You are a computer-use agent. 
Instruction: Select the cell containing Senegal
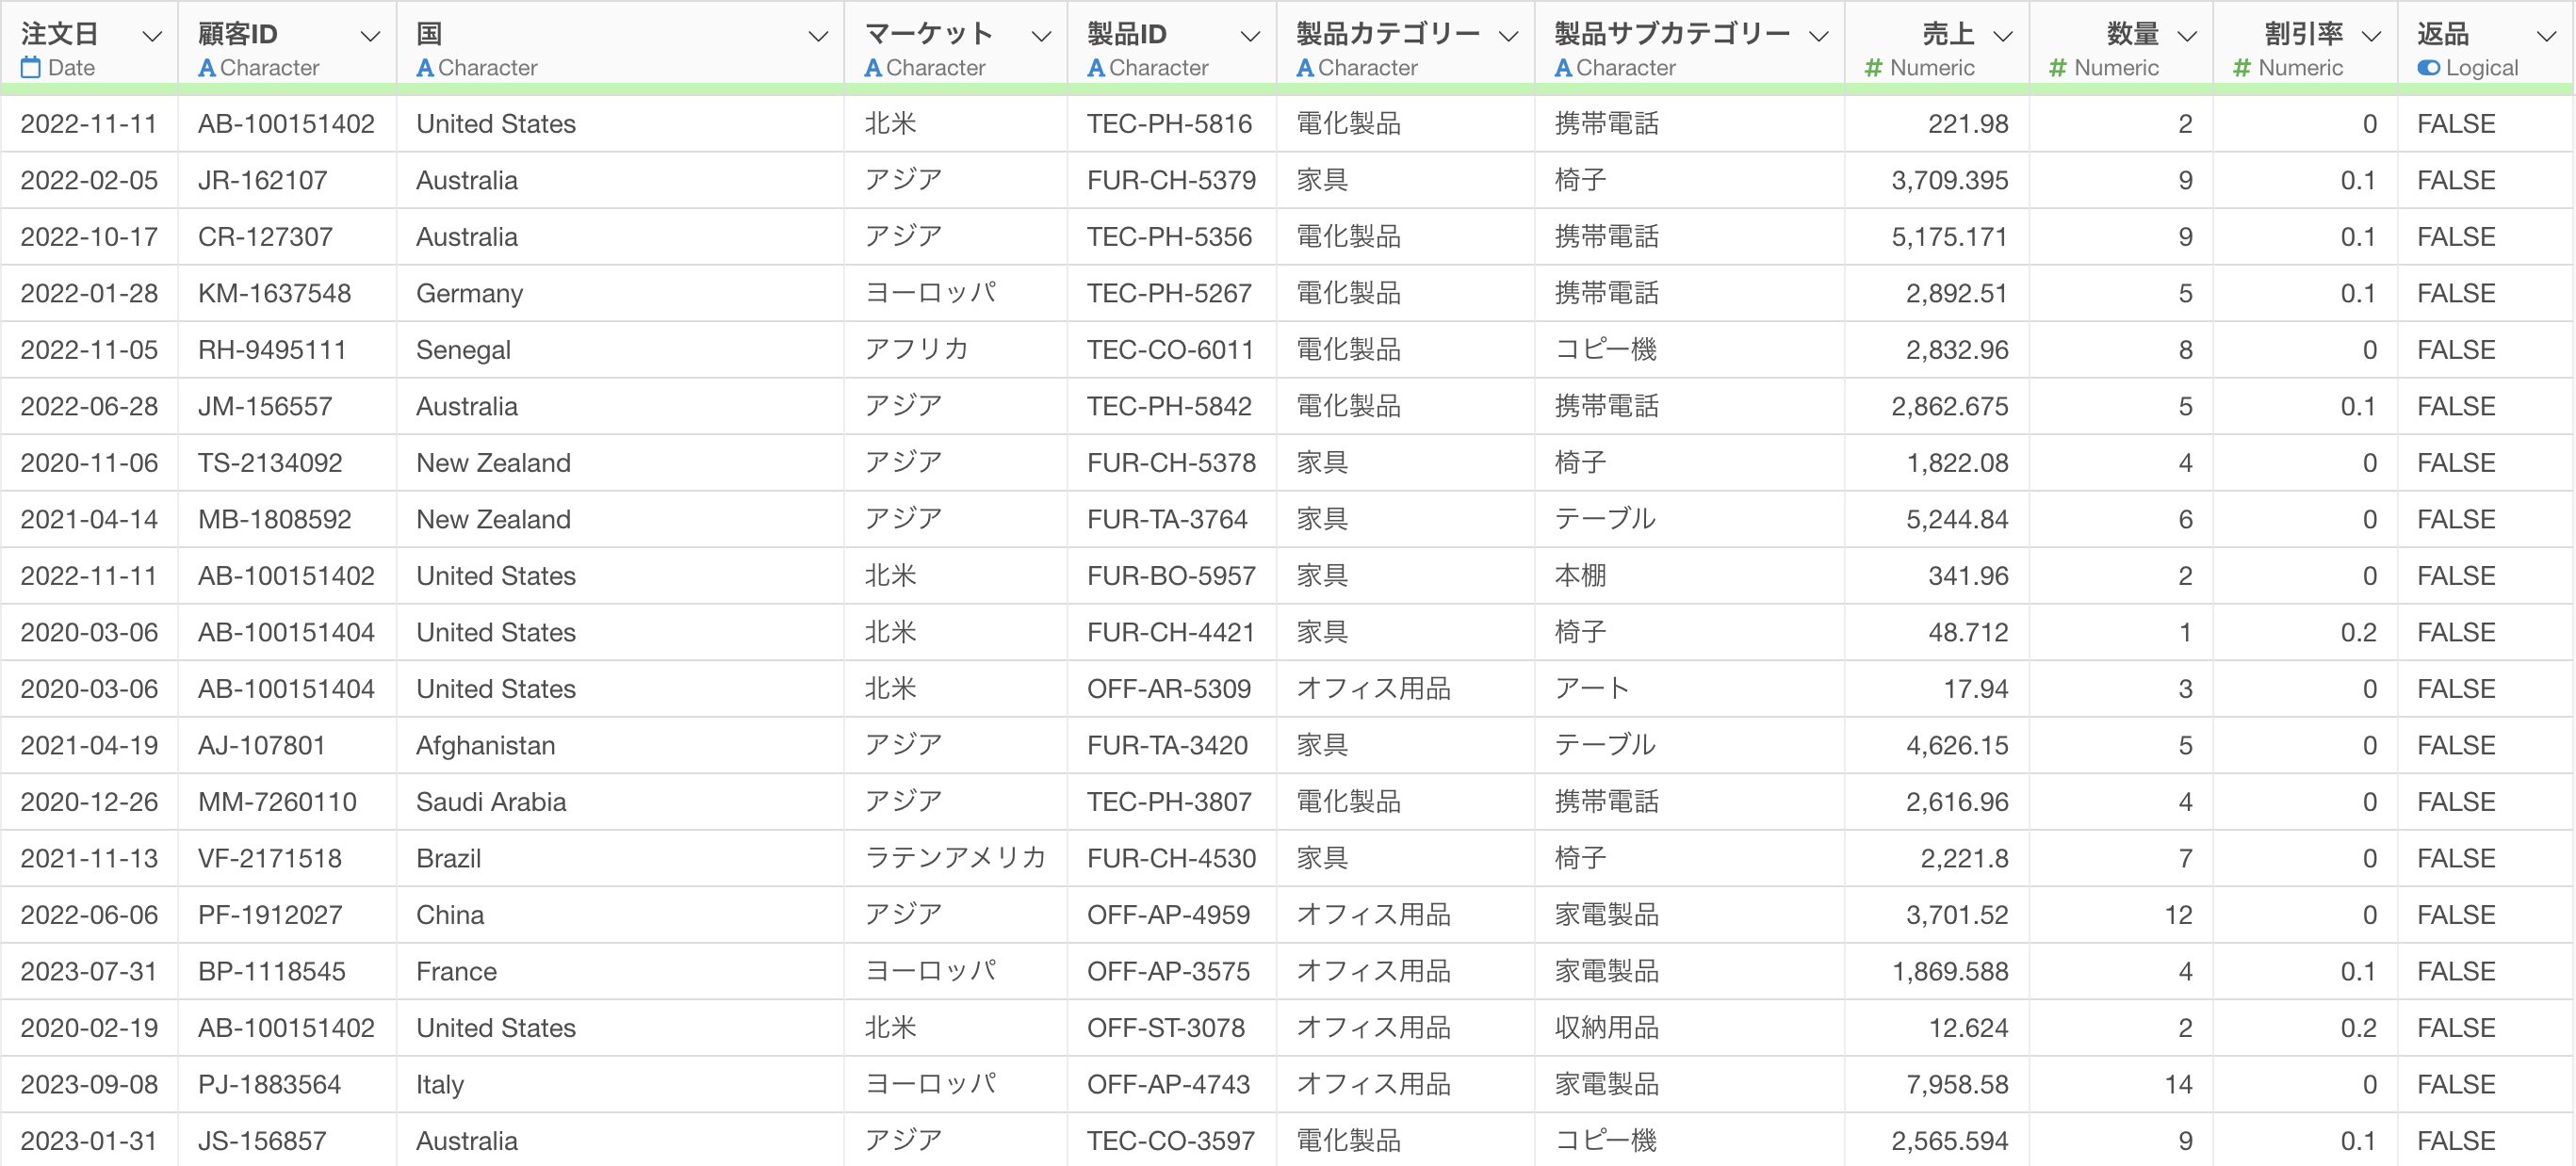(x=463, y=349)
